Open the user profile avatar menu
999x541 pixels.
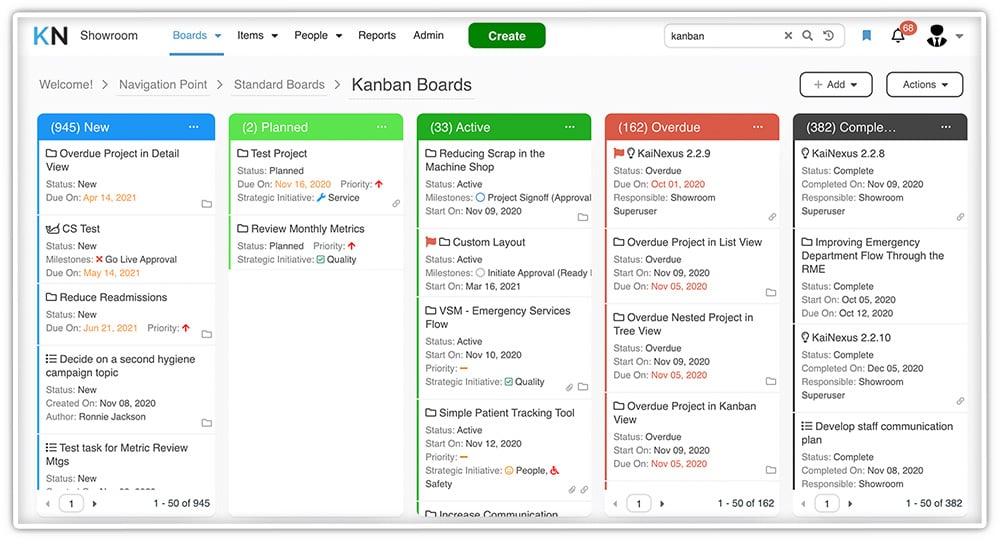[x=943, y=37]
